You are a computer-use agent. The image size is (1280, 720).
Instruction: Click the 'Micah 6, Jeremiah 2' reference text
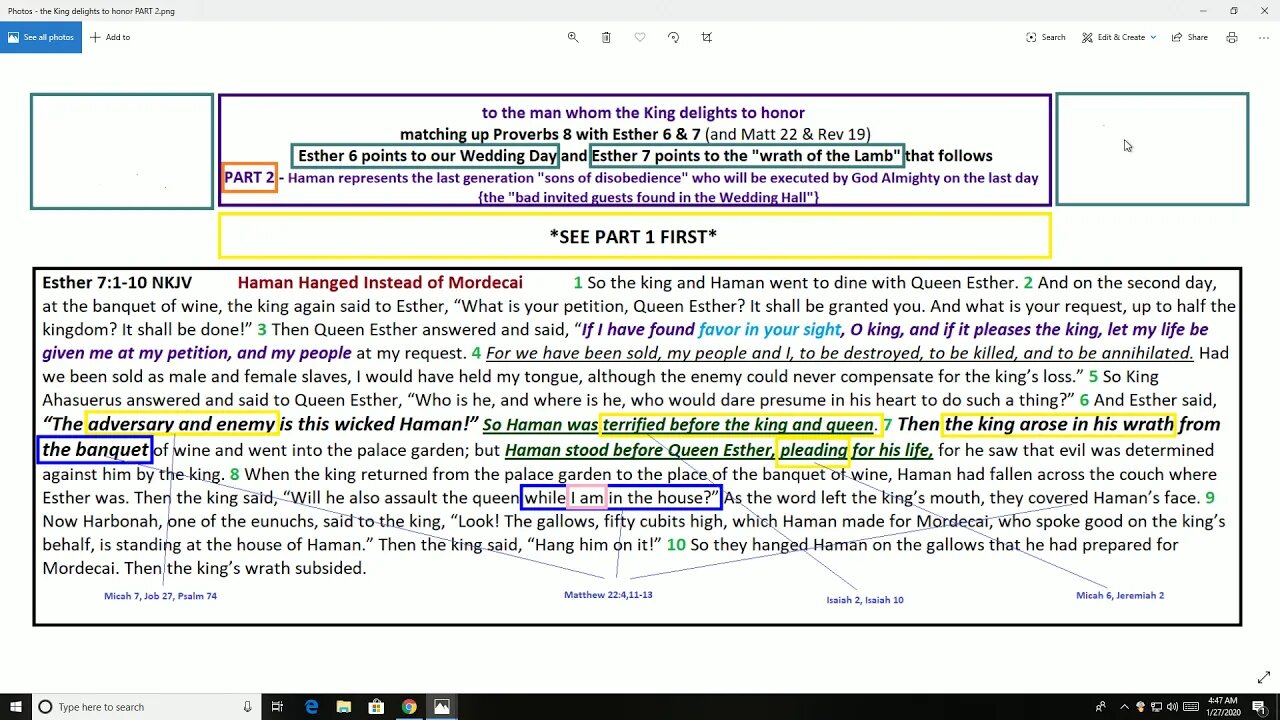click(1120, 595)
